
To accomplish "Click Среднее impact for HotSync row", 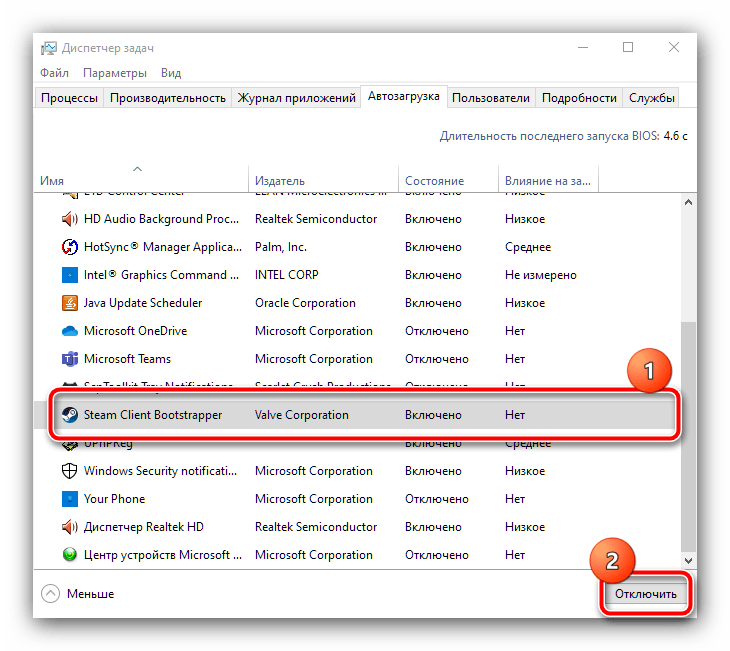I will click(528, 247).
